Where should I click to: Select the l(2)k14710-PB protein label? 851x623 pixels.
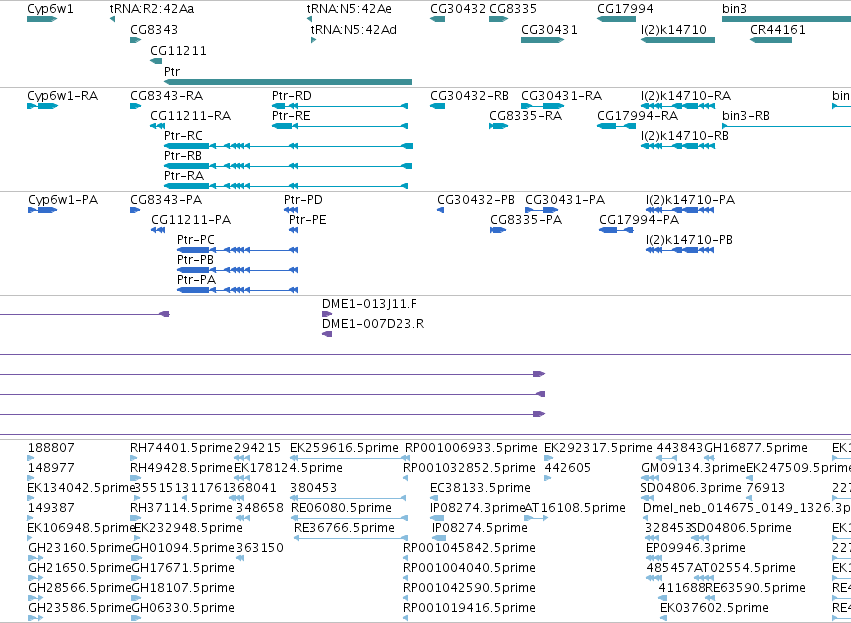coord(689,240)
